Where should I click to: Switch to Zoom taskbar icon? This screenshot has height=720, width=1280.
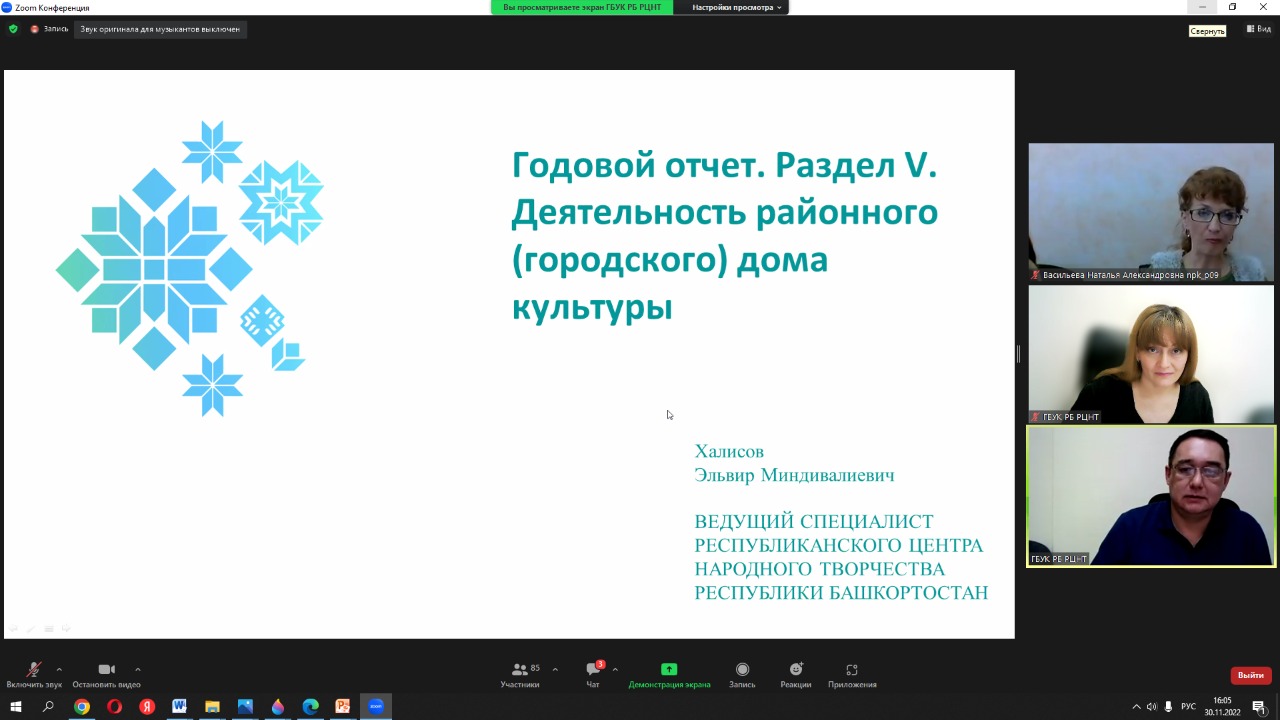point(376,707)
